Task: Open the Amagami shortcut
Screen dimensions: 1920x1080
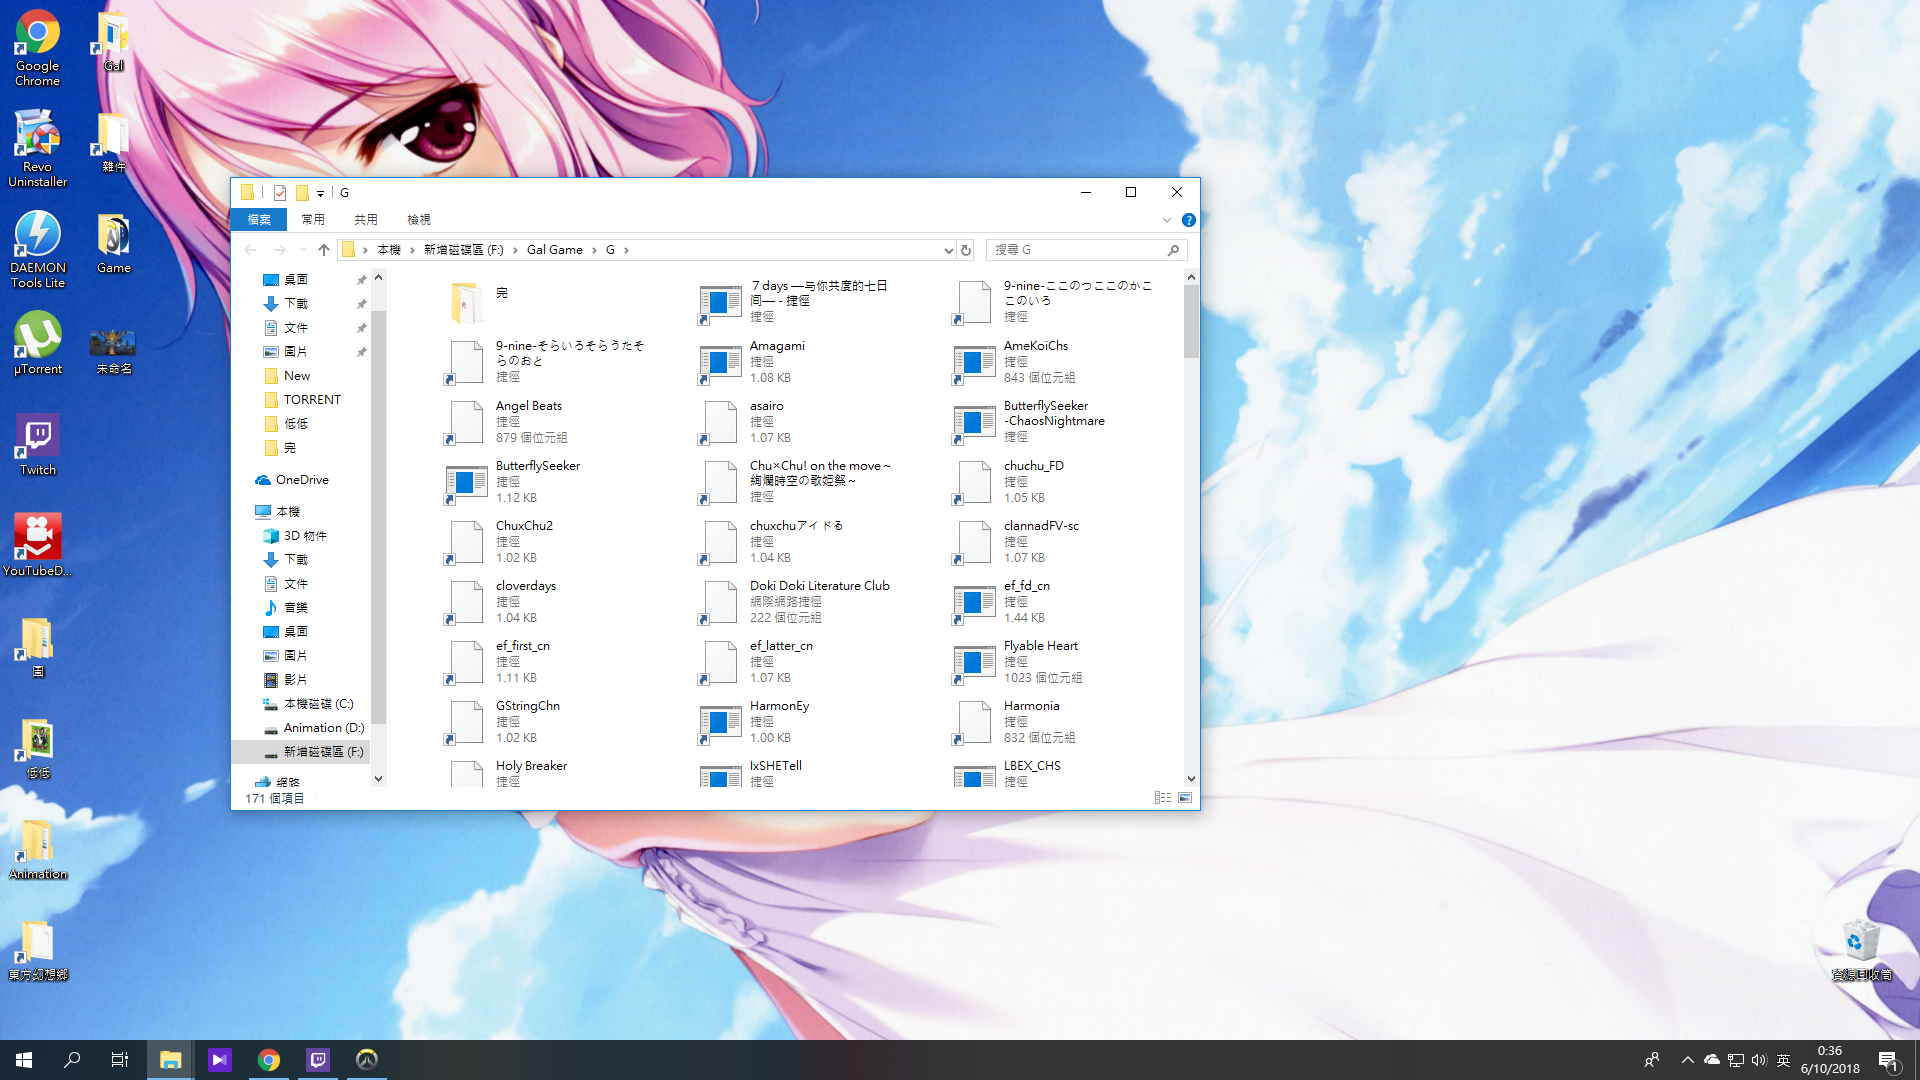Action: (776, 346)
